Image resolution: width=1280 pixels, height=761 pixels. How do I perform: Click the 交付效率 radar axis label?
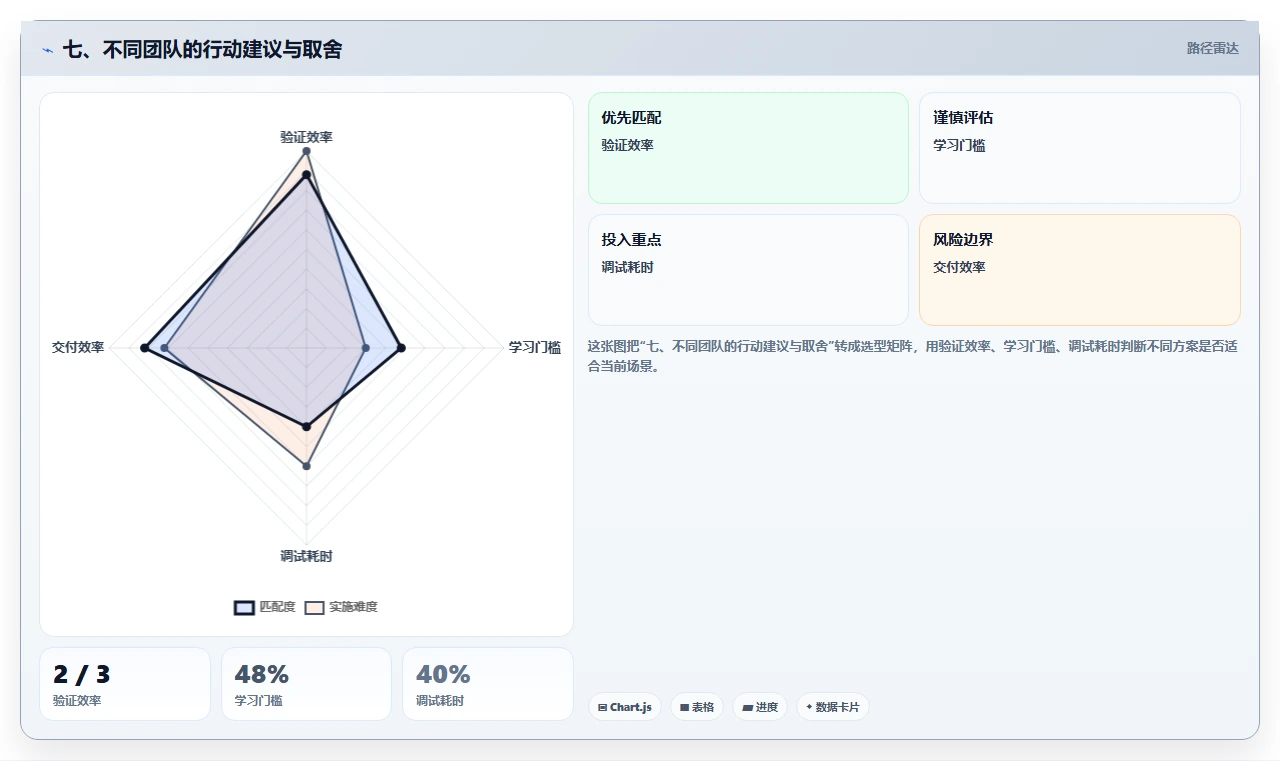pos(78,347)
